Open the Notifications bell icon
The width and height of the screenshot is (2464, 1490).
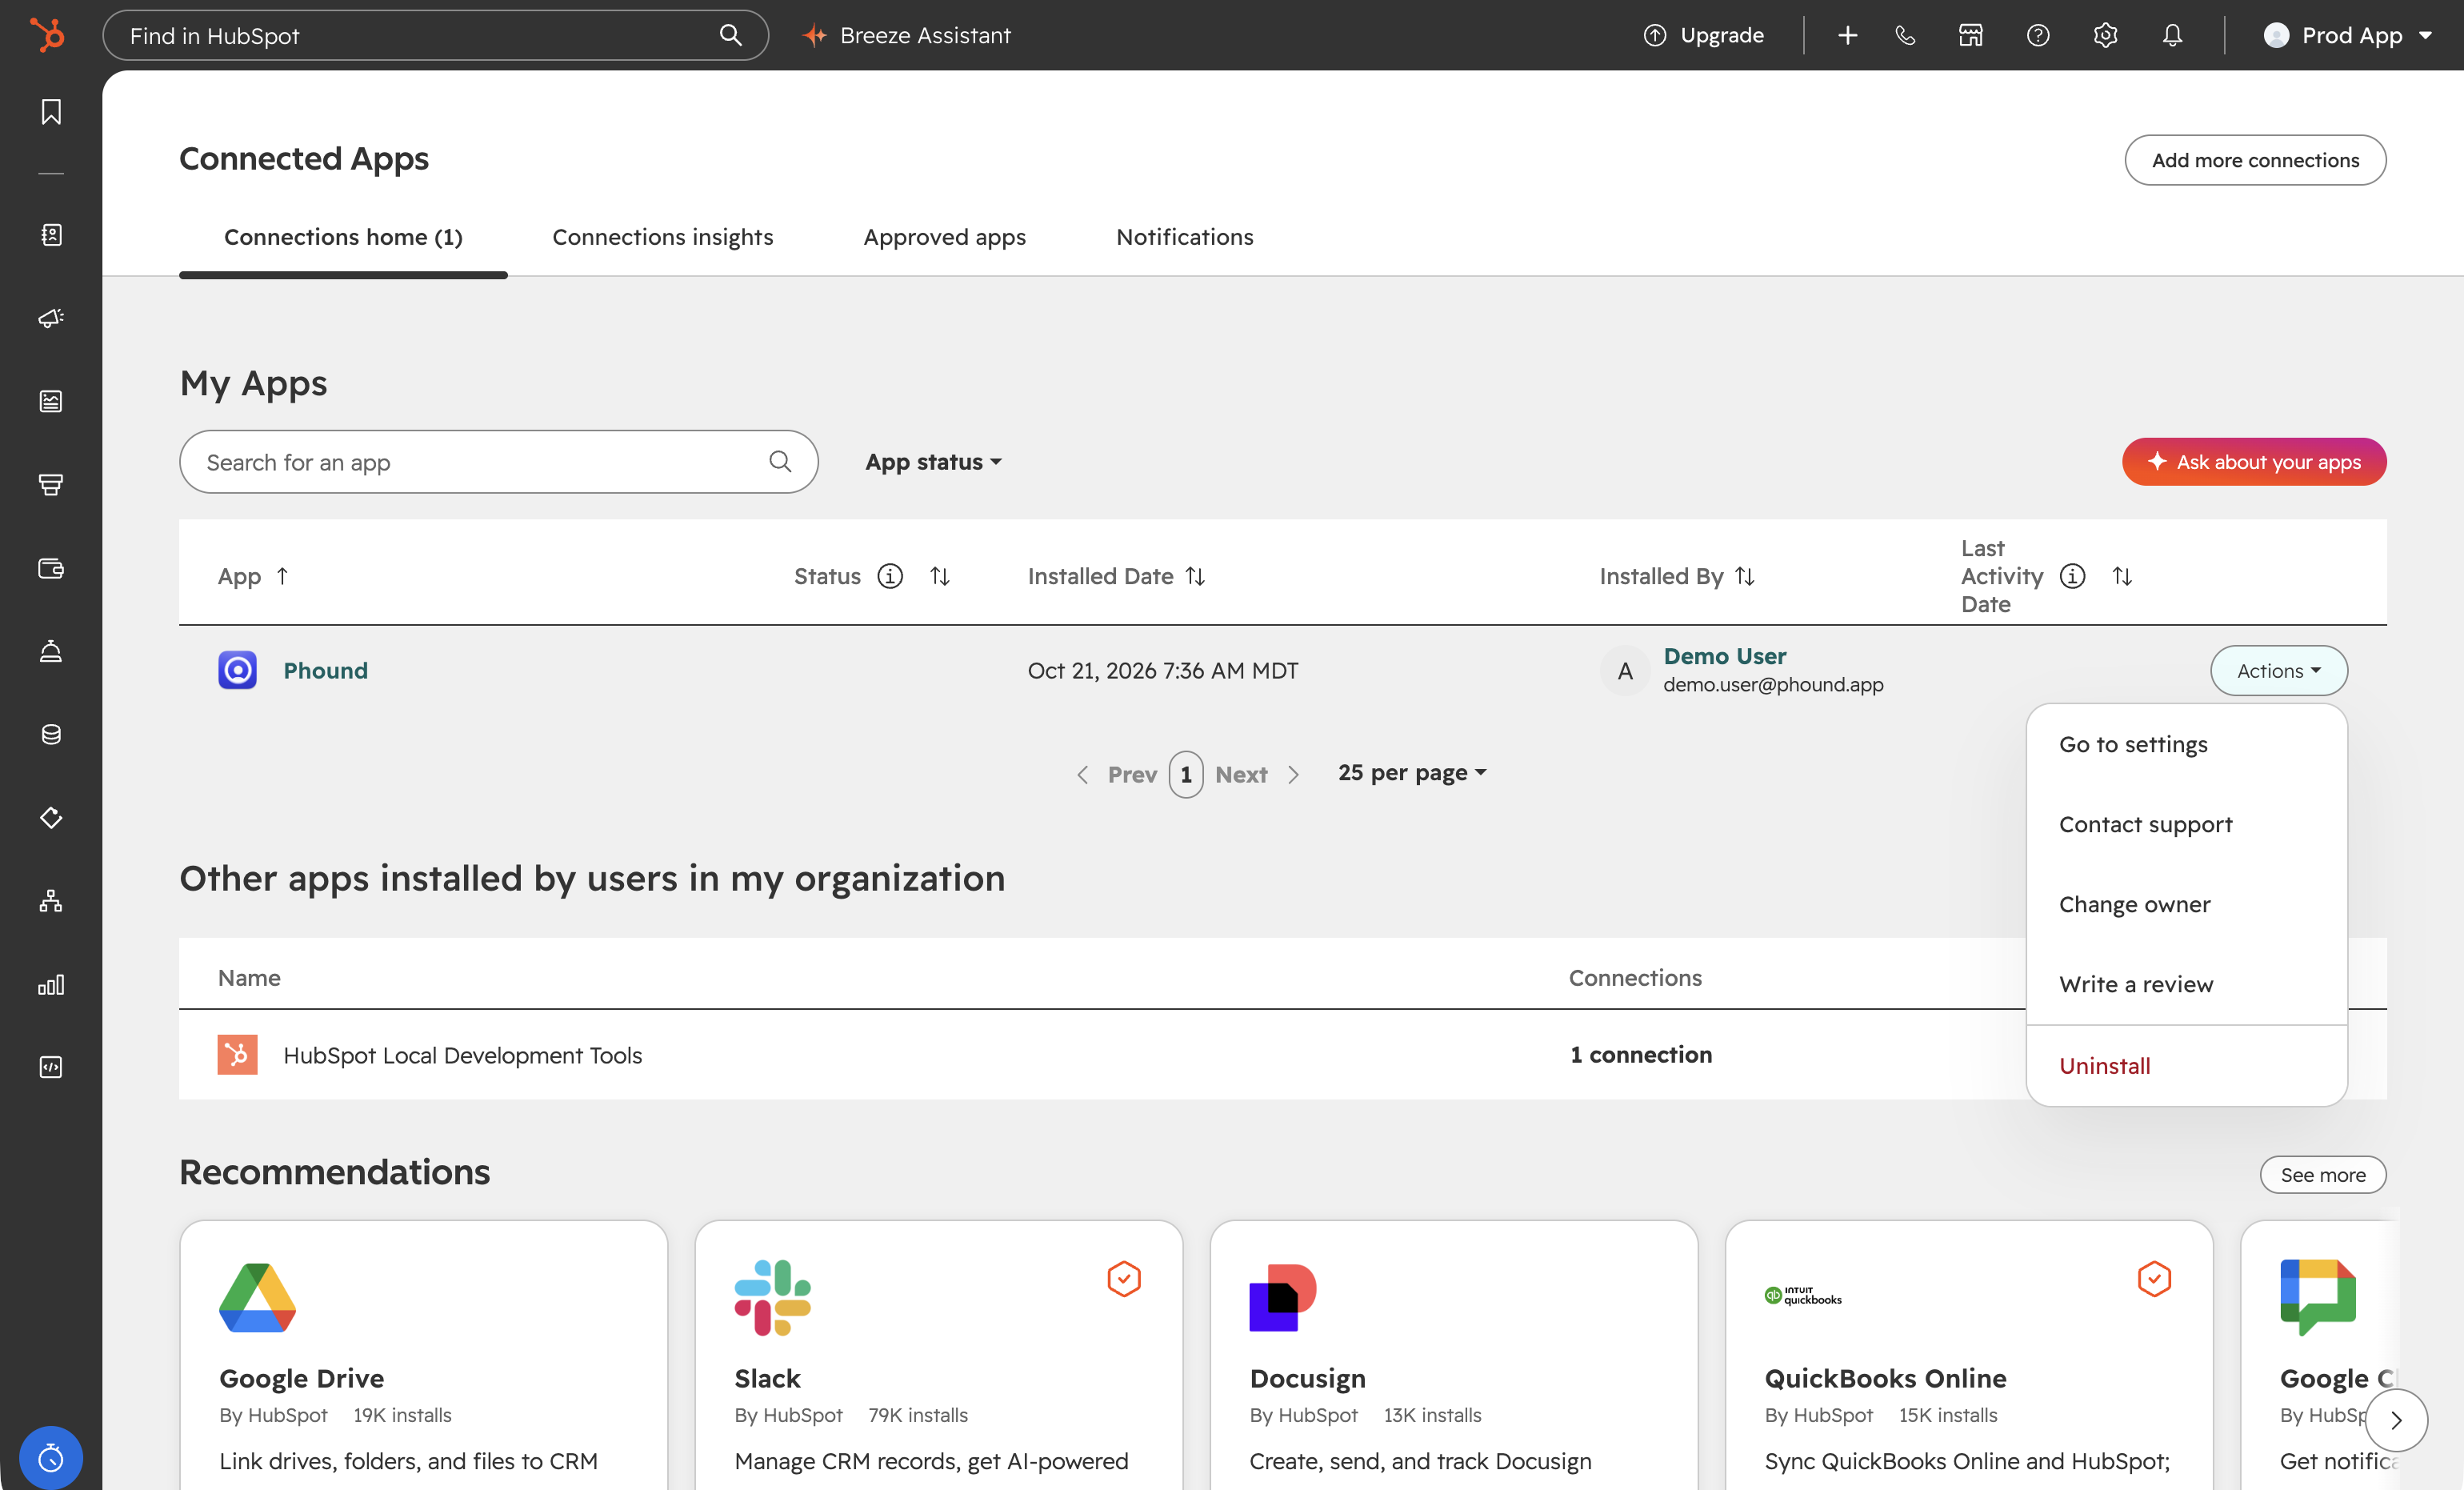tap(2172, 35)
